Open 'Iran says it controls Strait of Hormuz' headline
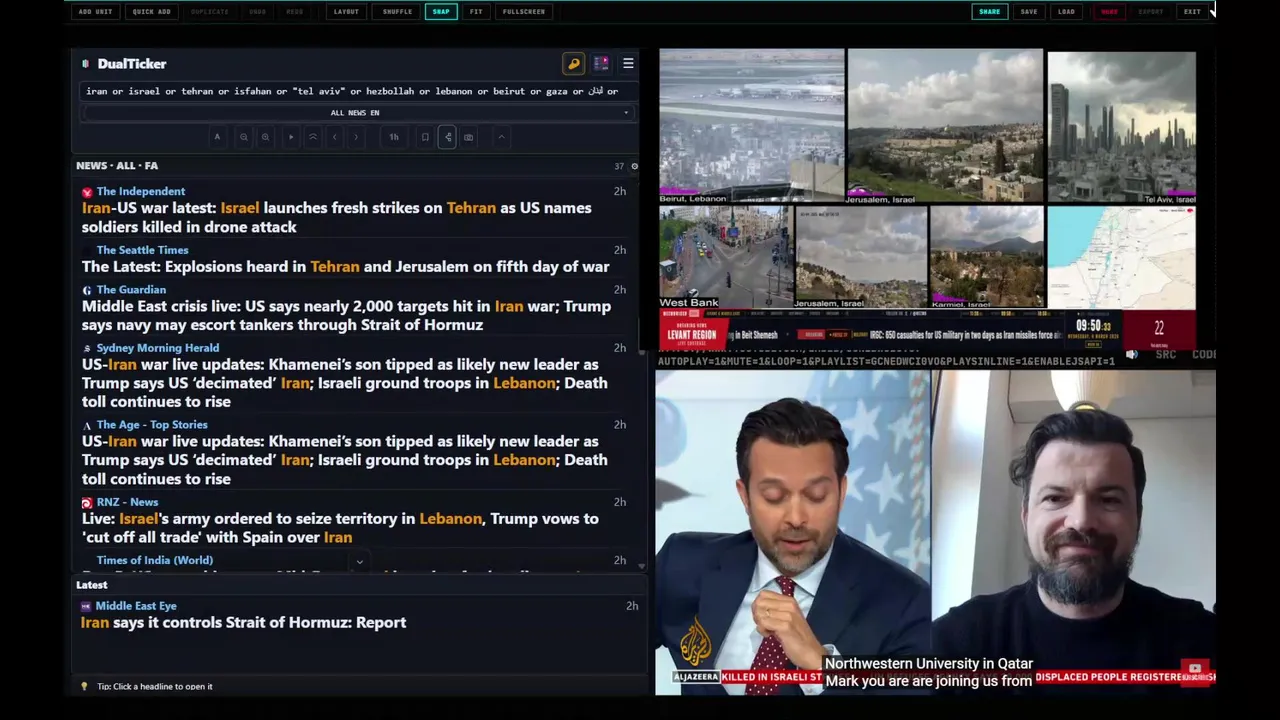The height and width of the screenshot is (720, 1280). point(243,623)
